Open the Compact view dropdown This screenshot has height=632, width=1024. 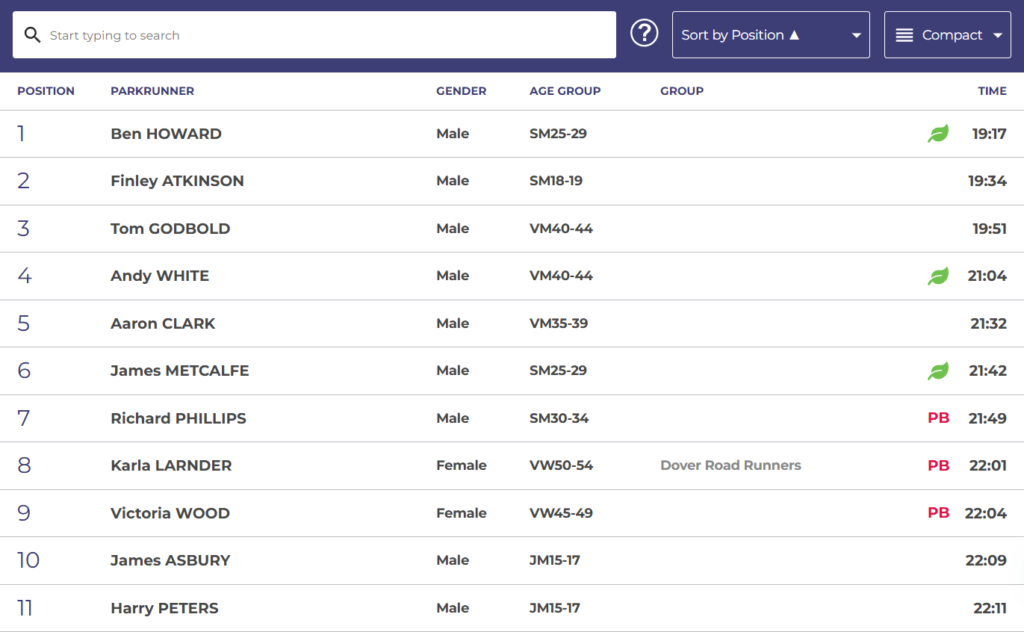click(x=948, y=35)
